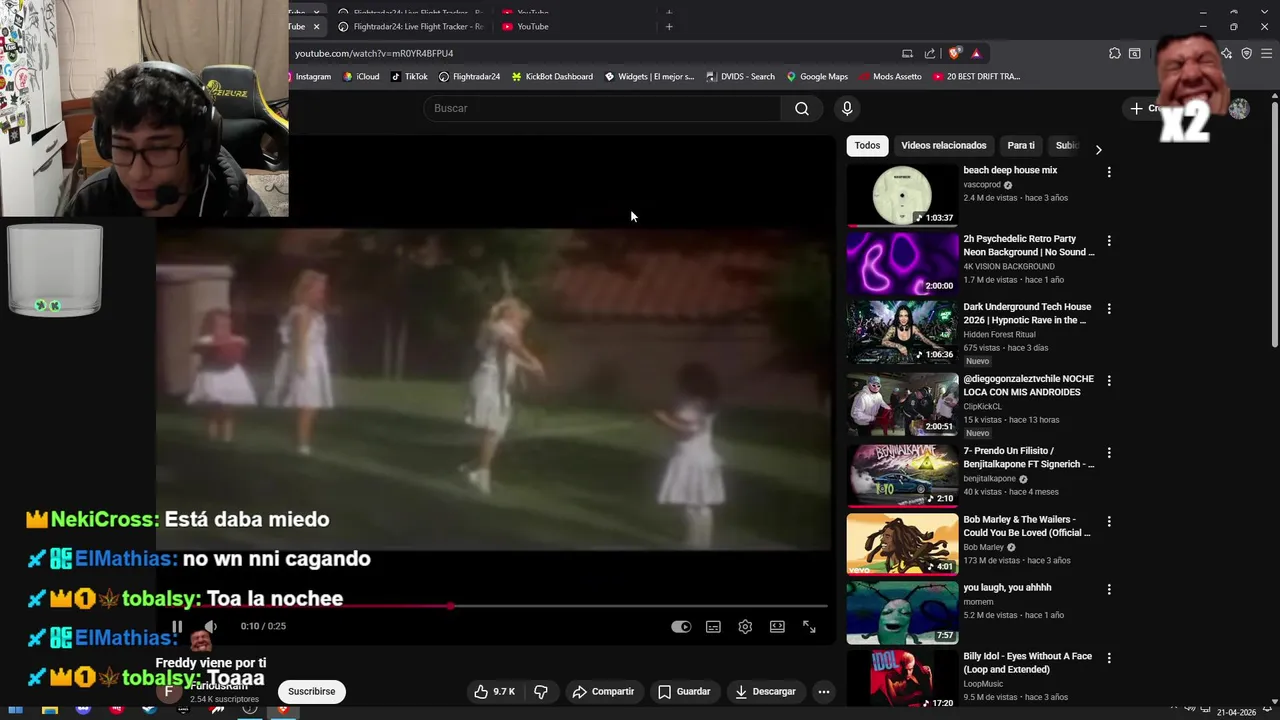Open the FuriousRam channel avatar

169,691
